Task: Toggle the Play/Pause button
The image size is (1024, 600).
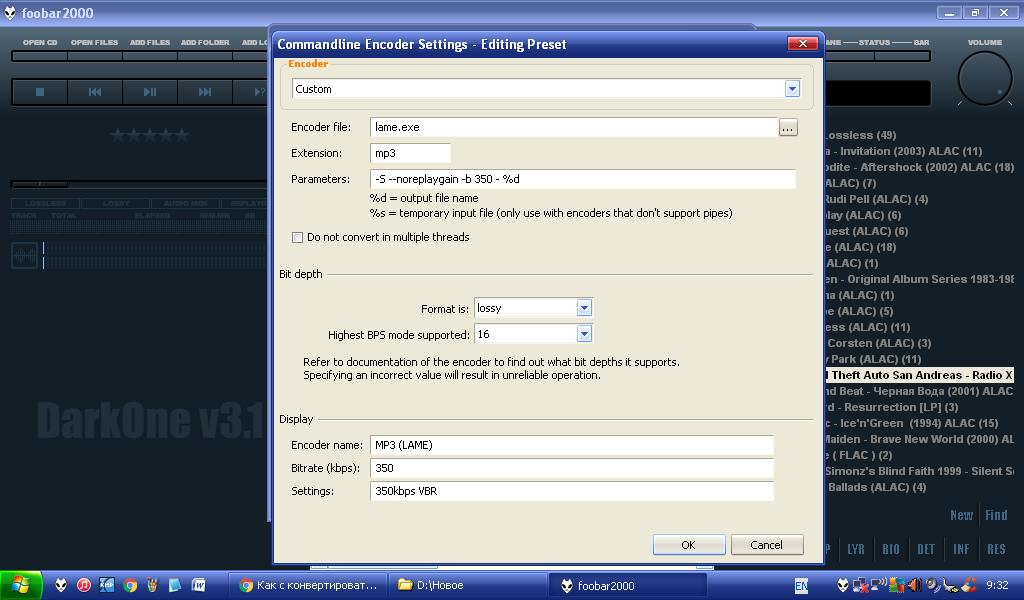Action: [x=150, y=92]
